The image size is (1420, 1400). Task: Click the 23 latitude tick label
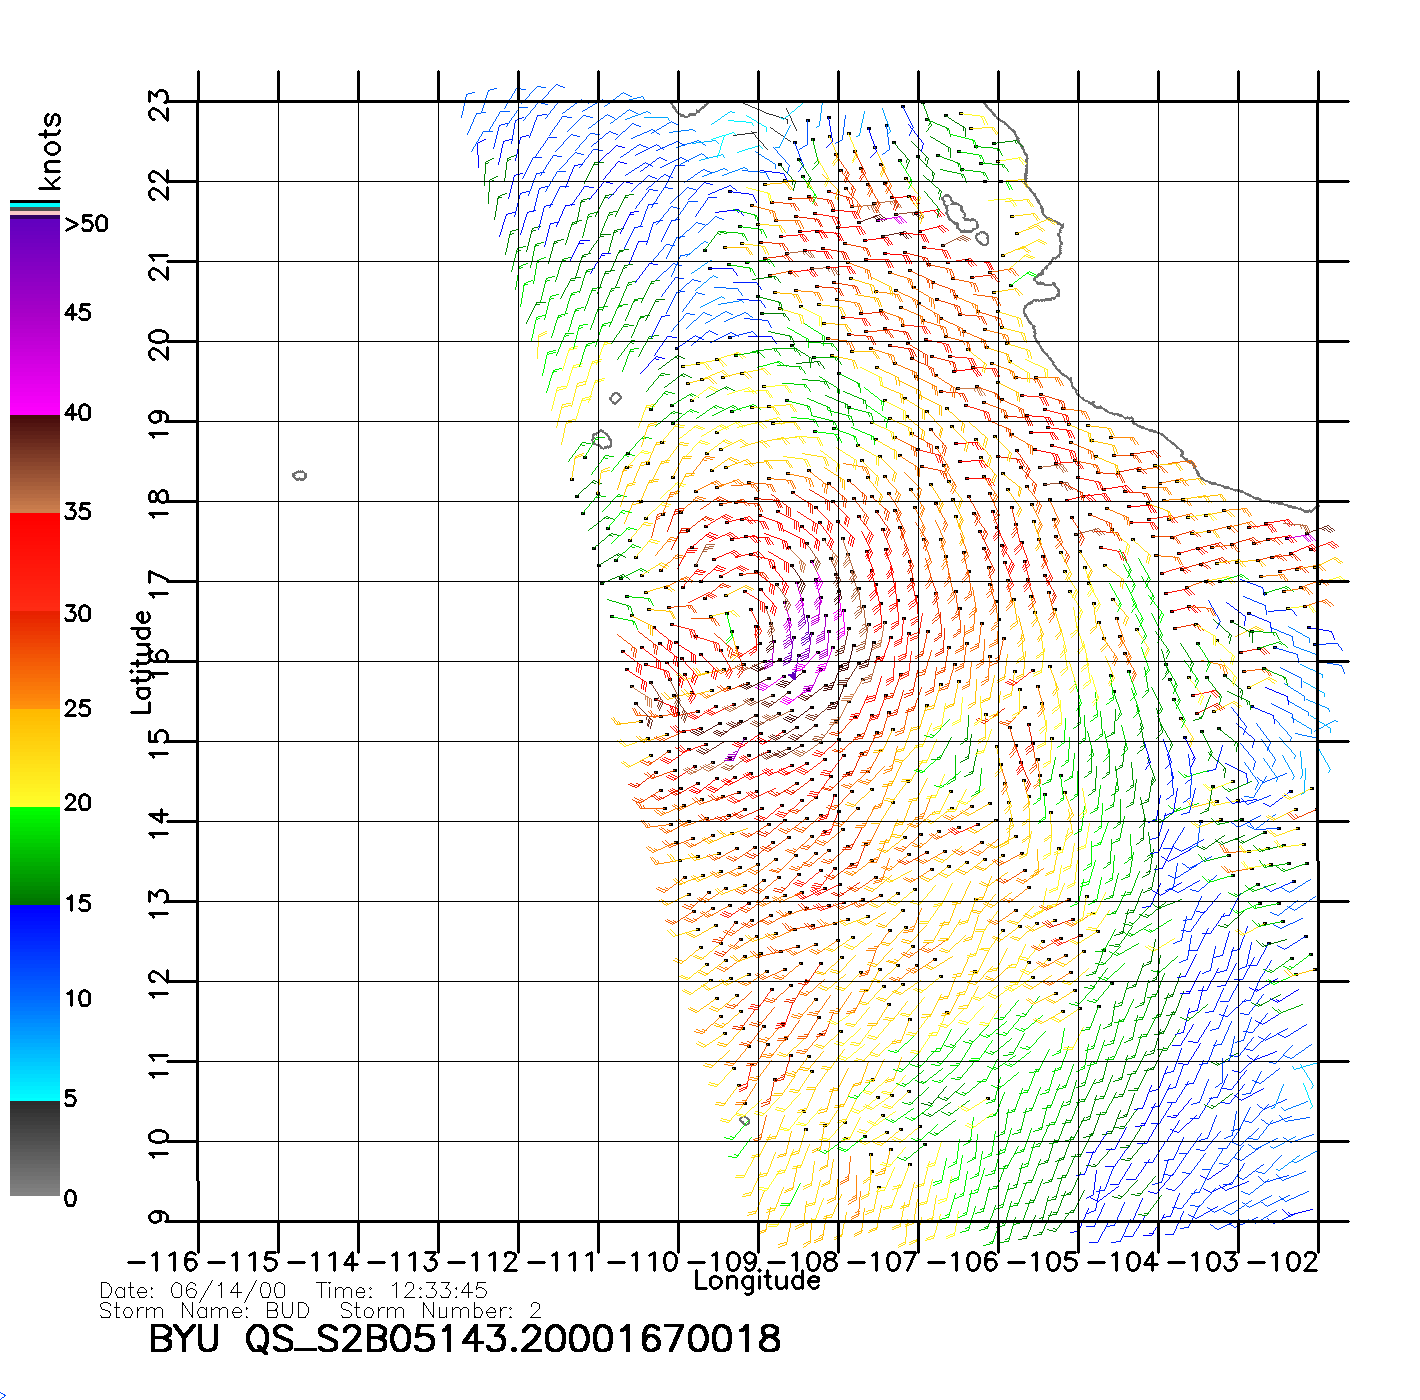[x=160, y=104]
